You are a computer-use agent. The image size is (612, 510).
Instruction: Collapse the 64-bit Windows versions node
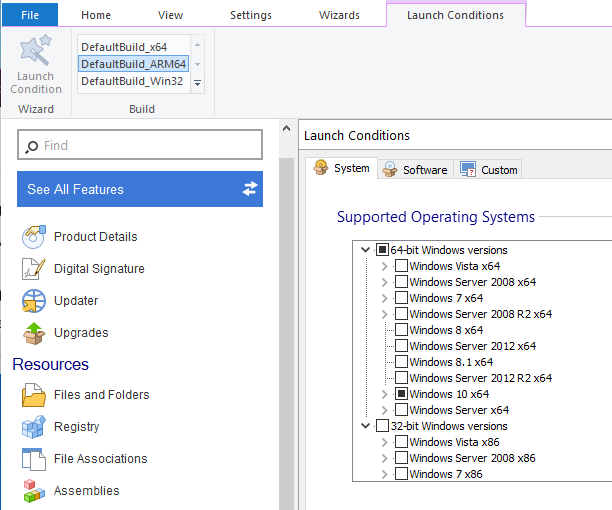pyautogui.click(x=366, y=250)
